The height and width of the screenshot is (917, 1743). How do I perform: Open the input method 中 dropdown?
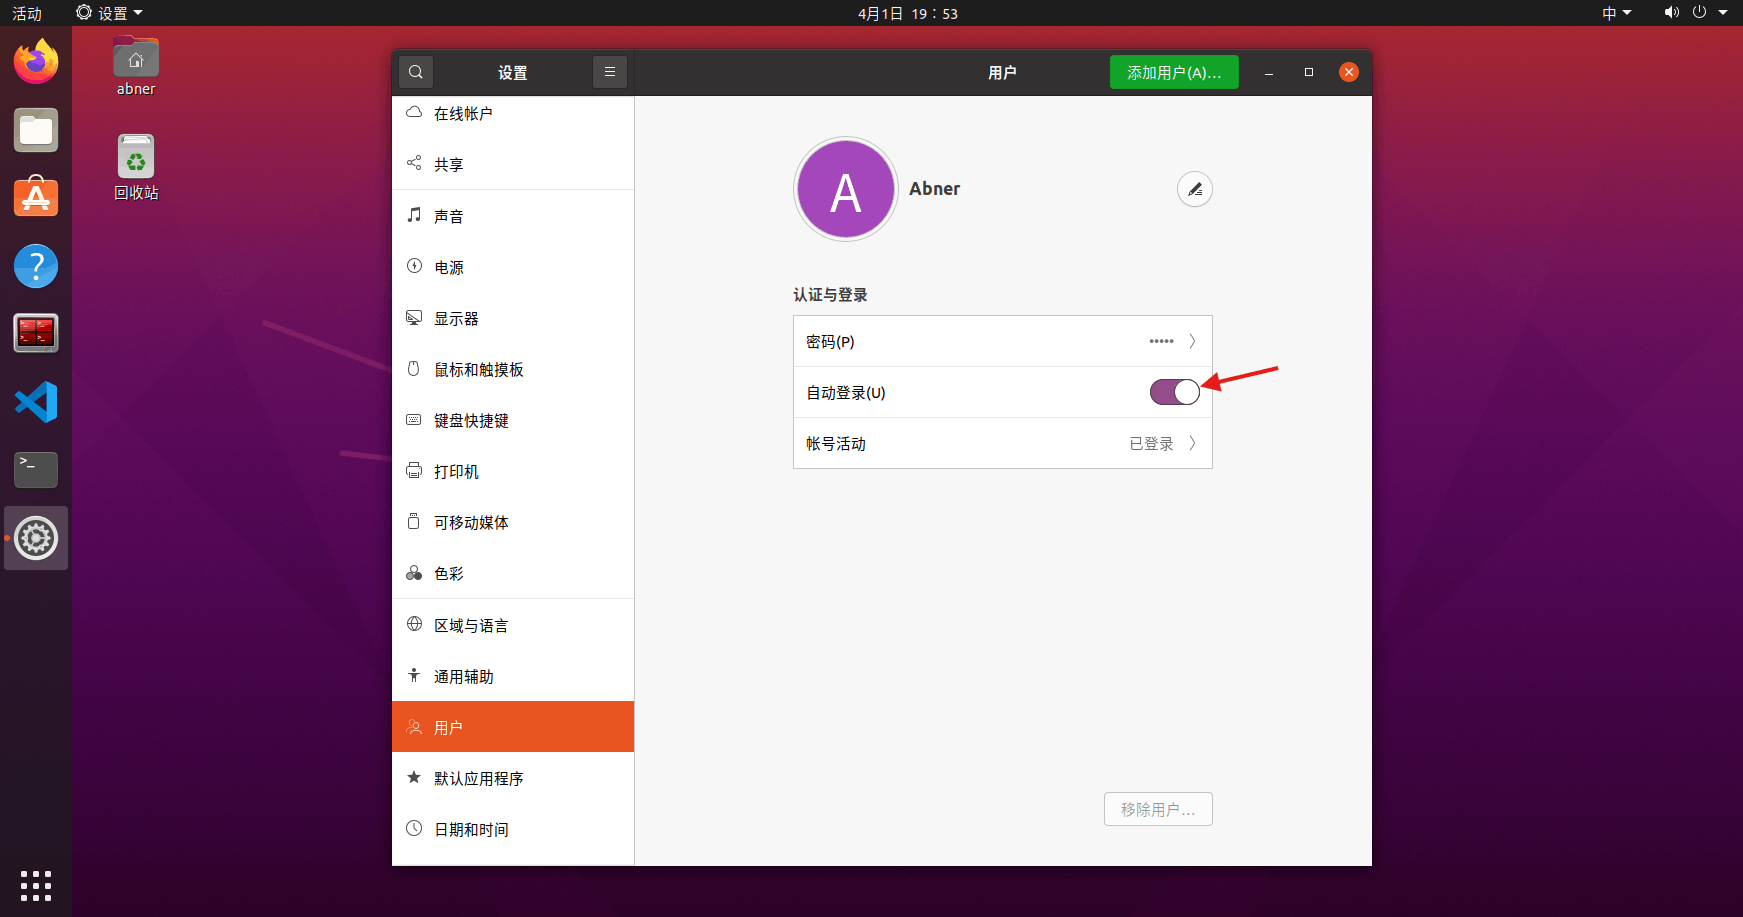pos(1616,13)
